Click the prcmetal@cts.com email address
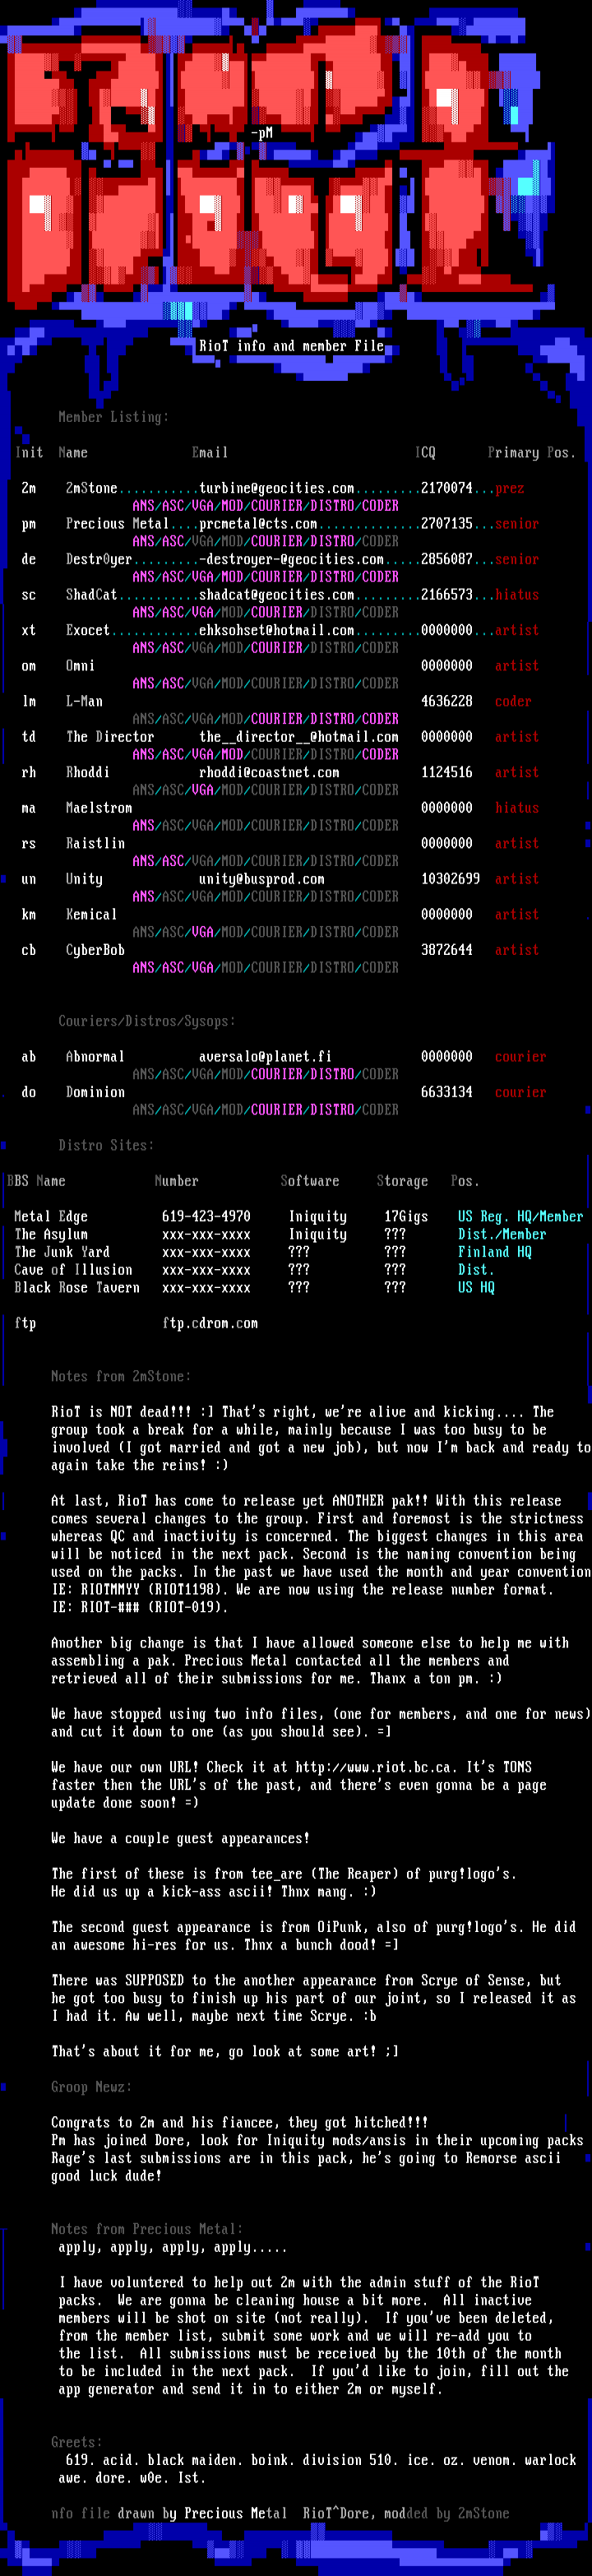Screen dimensions: 592x2576 click(x=257, y=524)
